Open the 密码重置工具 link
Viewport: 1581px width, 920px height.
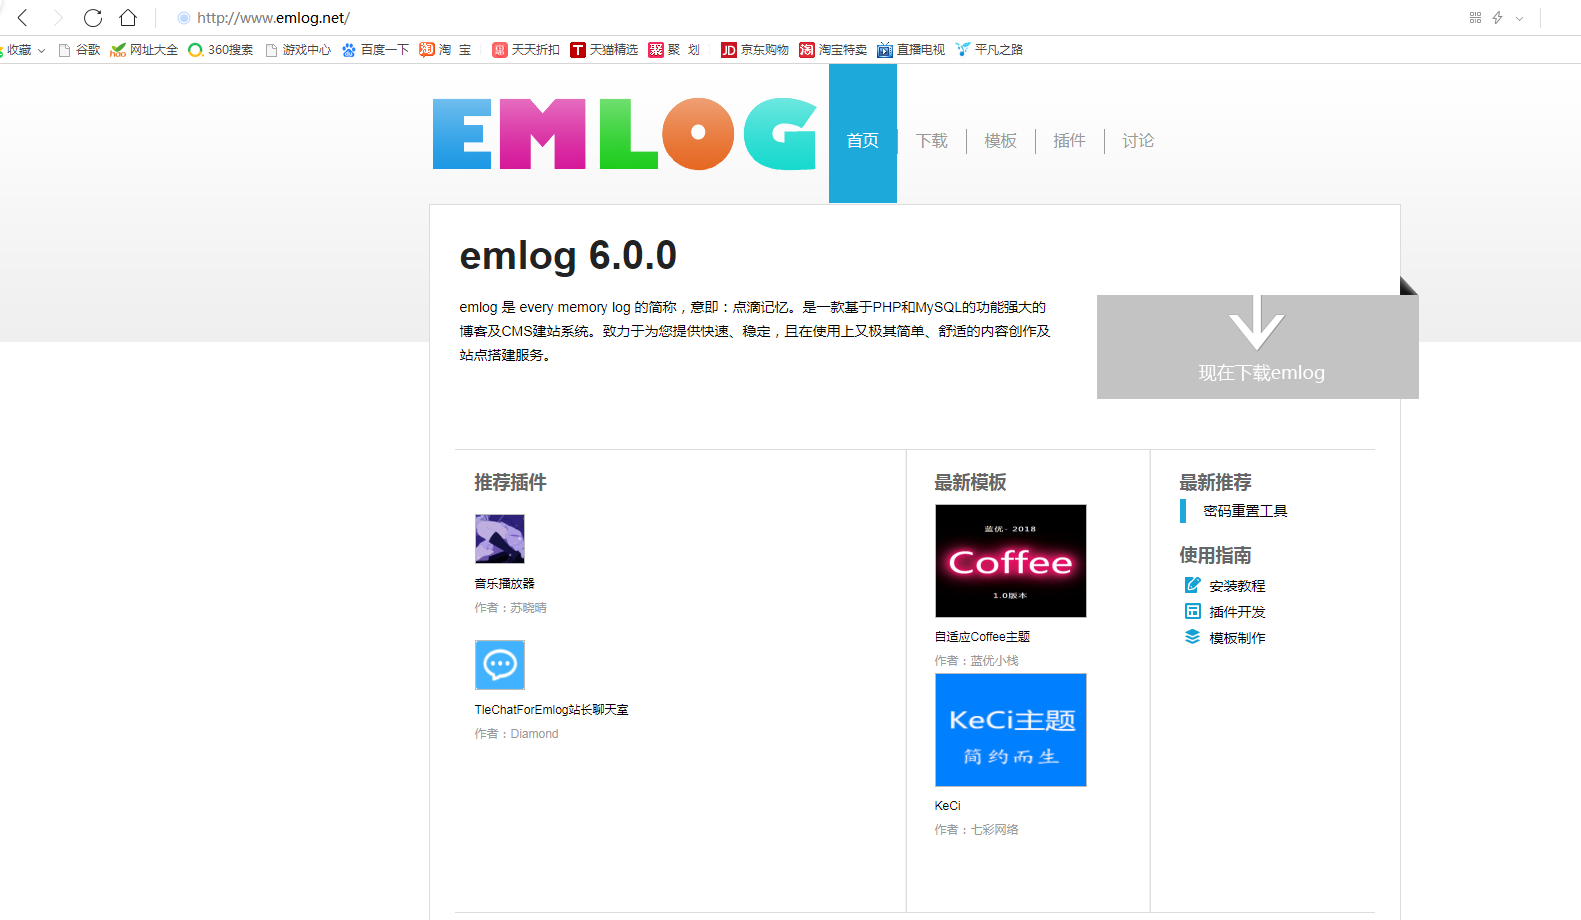coord(1245,511)
